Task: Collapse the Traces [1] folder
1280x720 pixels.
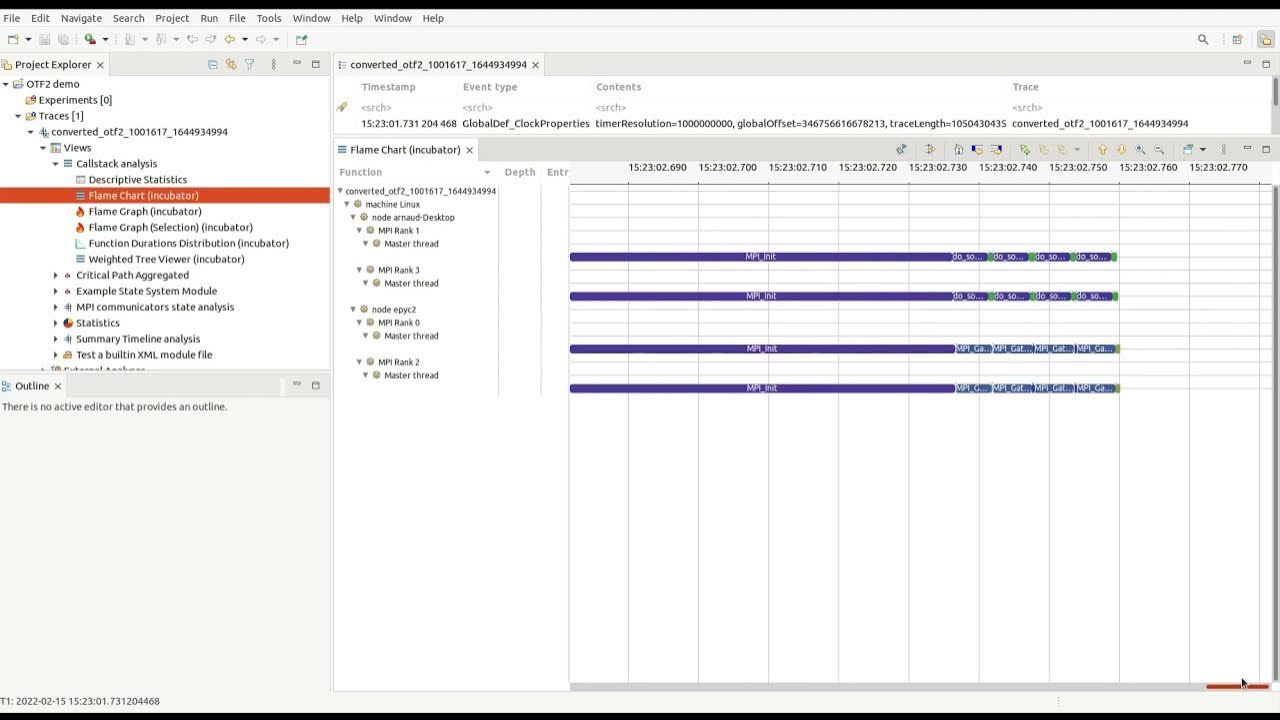Action: 18,116
